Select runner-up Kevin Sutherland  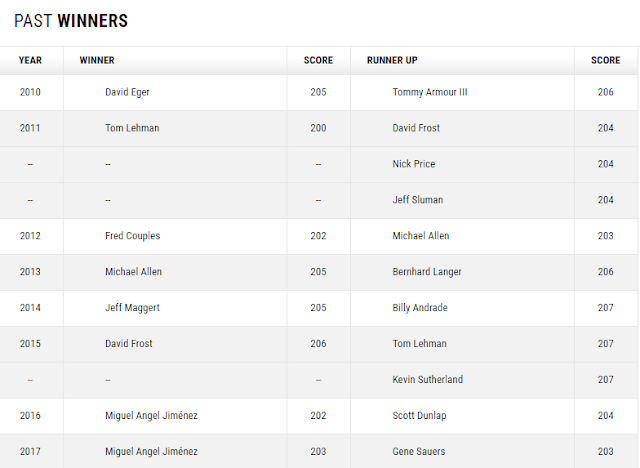[x=428, y=380]
